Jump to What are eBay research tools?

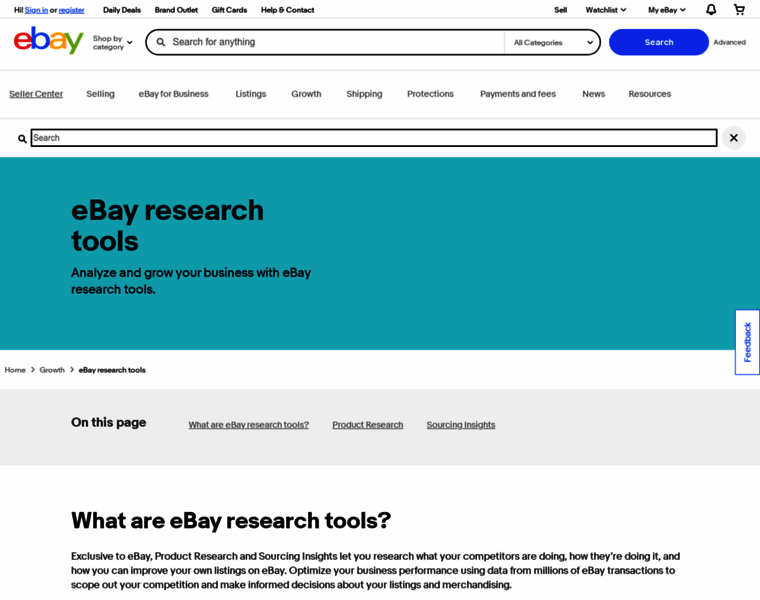(x=249, y=425)
